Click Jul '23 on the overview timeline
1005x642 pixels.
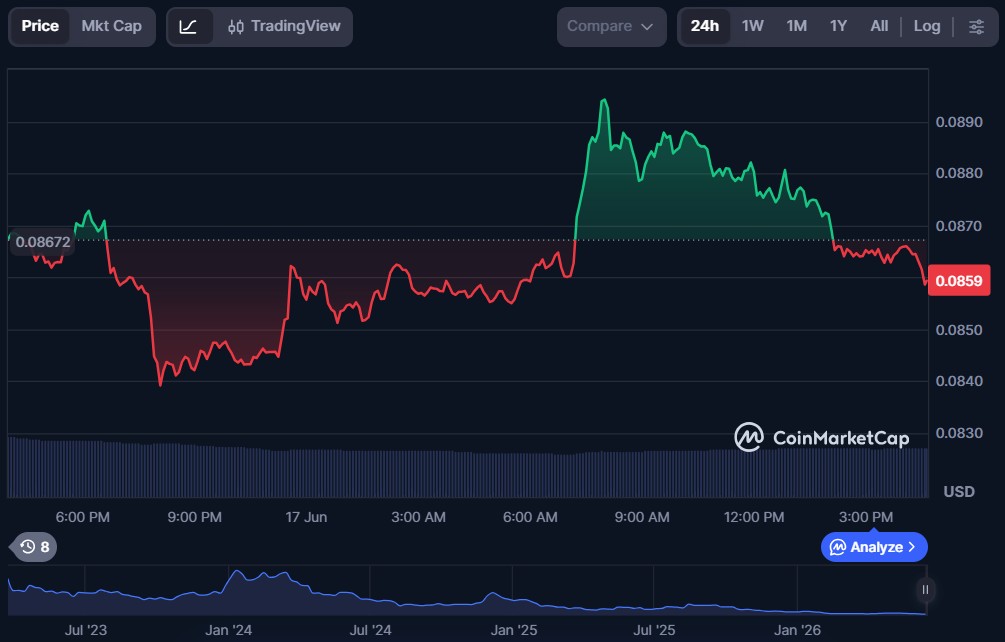(x=86, y=630)
